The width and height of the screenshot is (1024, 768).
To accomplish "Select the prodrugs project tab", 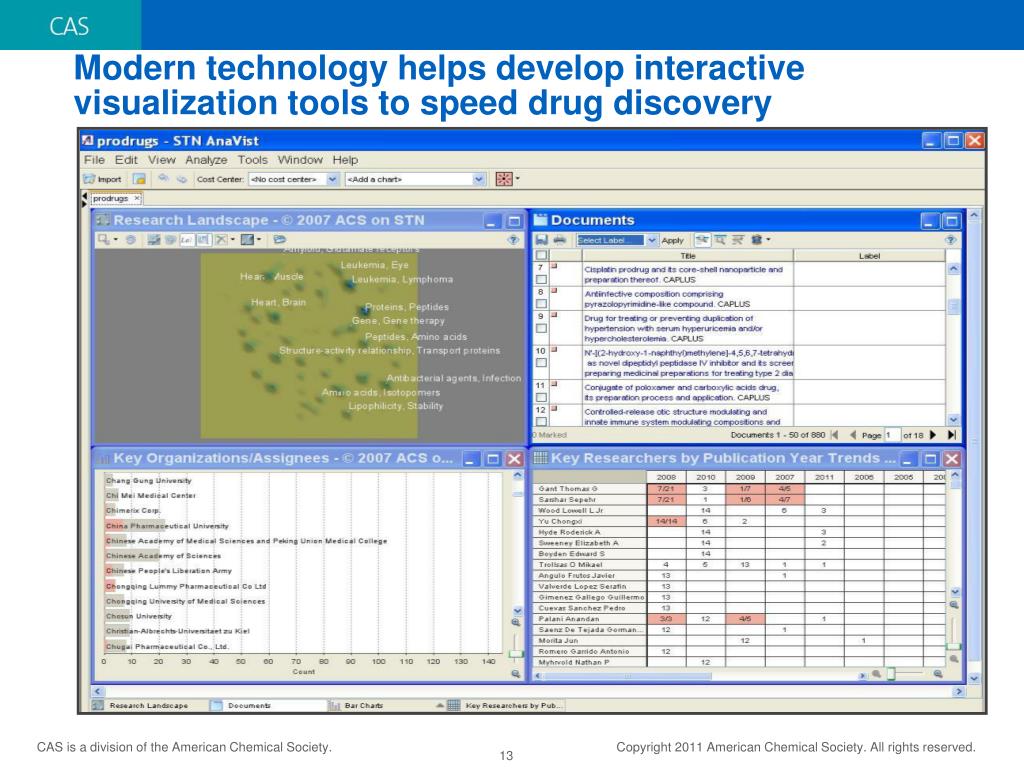I will 116,198.
